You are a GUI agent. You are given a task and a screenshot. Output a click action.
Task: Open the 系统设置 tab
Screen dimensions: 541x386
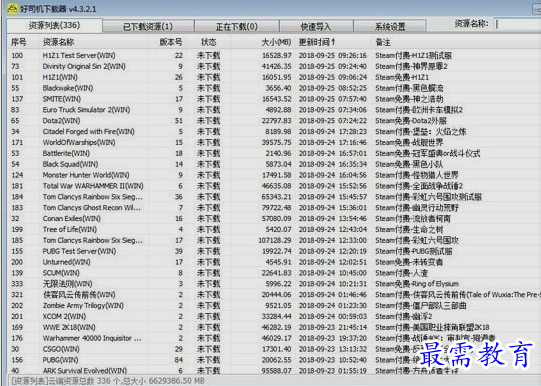[390, 27]
